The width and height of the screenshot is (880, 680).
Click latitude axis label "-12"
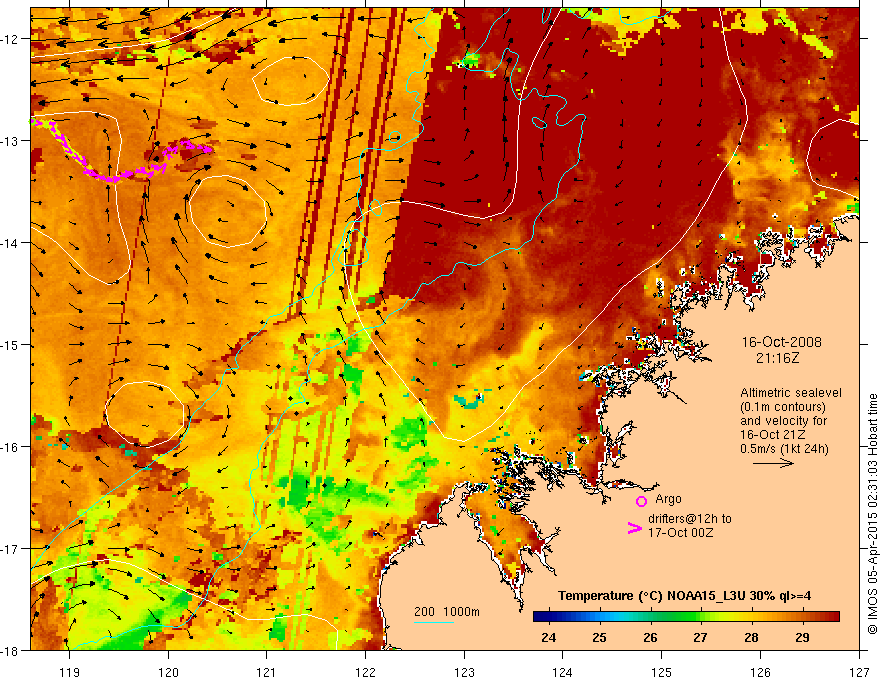(11, 39)
